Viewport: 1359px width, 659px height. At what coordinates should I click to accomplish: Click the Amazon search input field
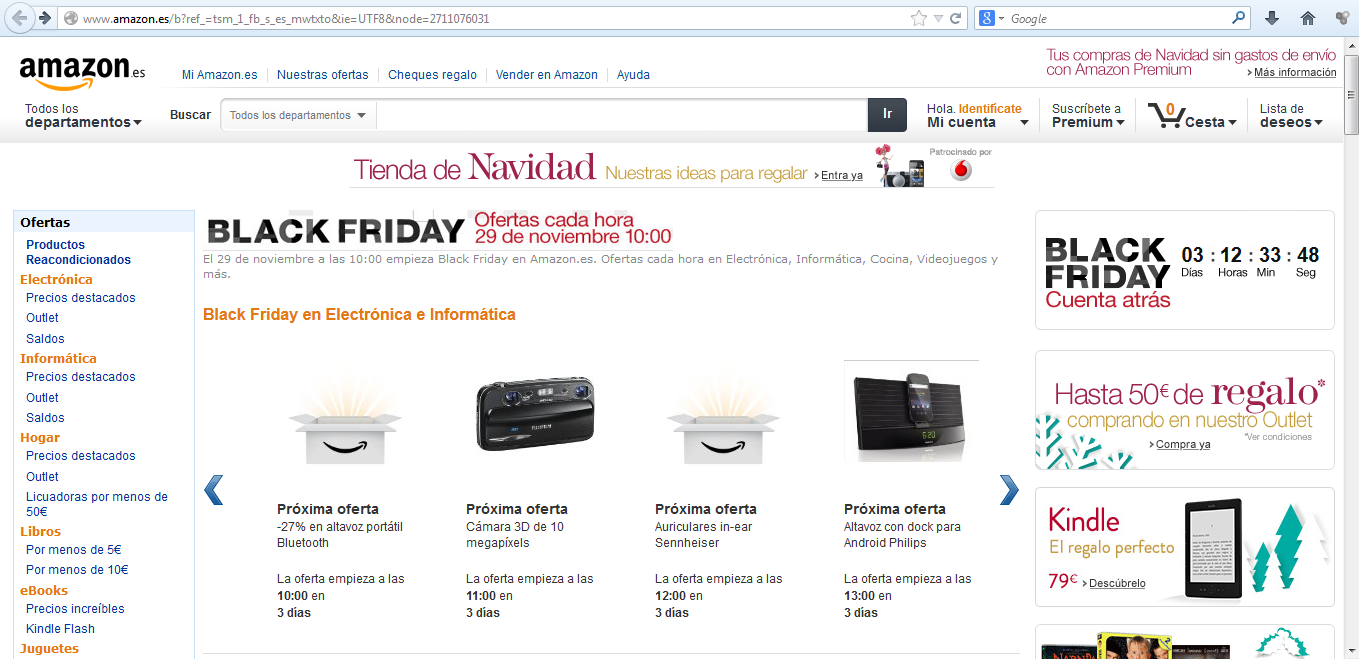click(622, 115)
